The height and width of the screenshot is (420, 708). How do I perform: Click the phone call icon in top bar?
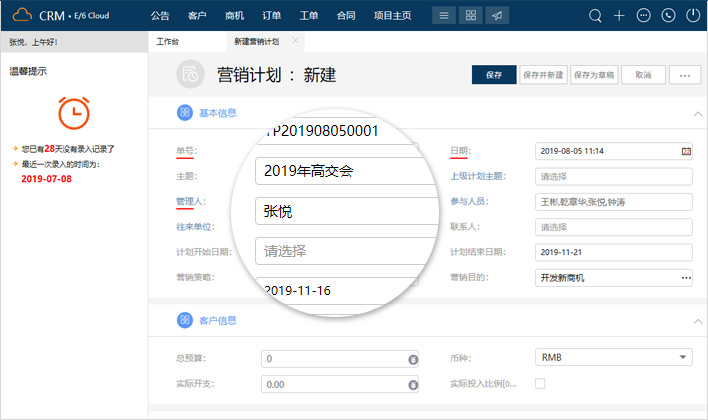click(x=668, y=16)
